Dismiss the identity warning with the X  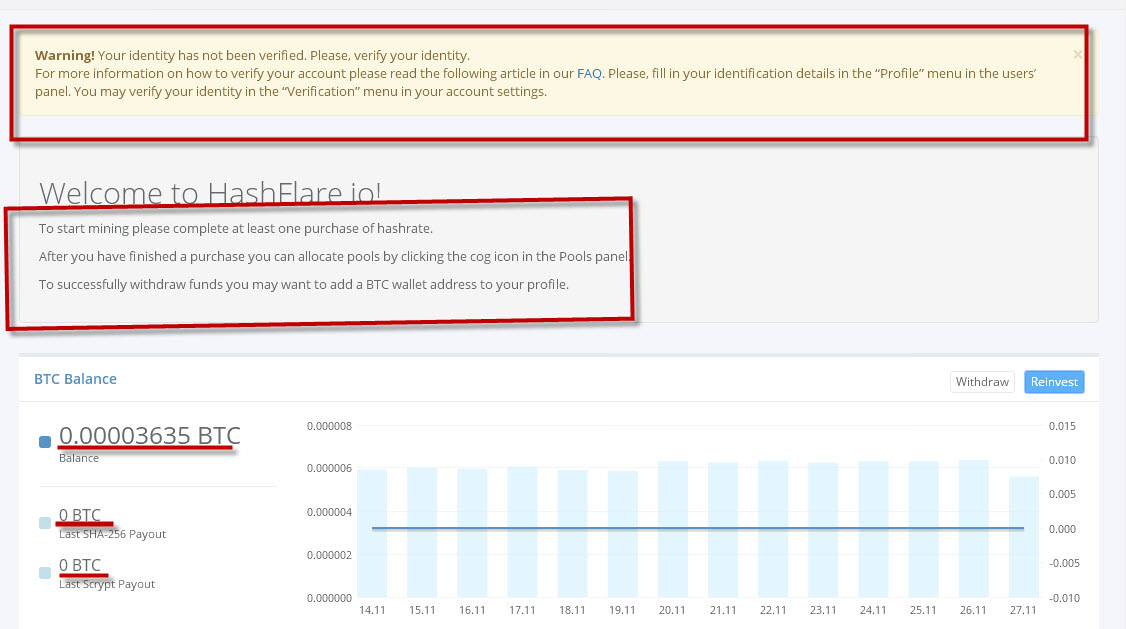[x=1077, y=55]
